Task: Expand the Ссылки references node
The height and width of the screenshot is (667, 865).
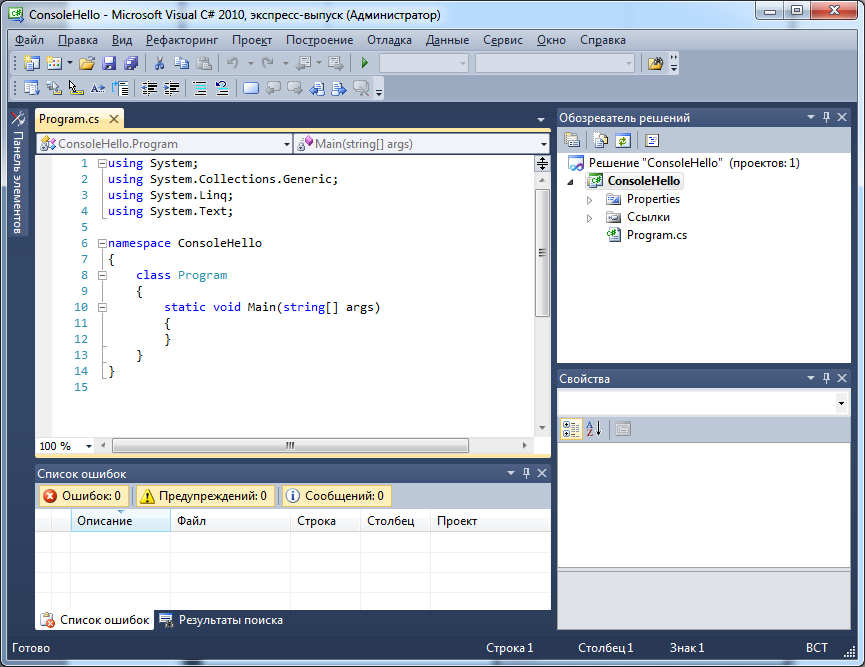Action: pyautogui.click(x=590, y=218)
